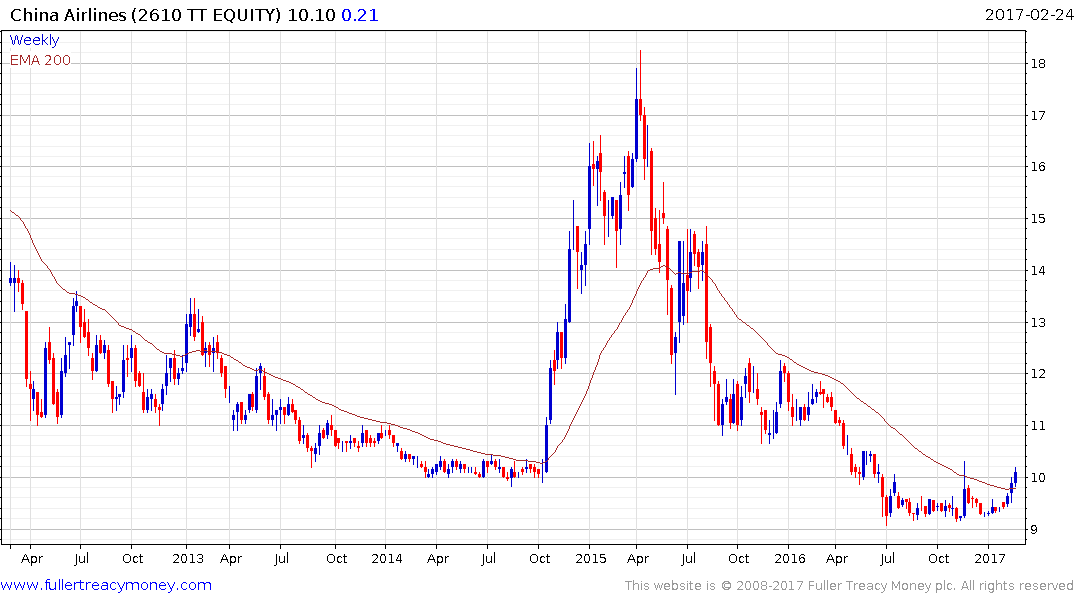
Task: Click the 2016 year label on time axis
Action: tap(790, 558)
